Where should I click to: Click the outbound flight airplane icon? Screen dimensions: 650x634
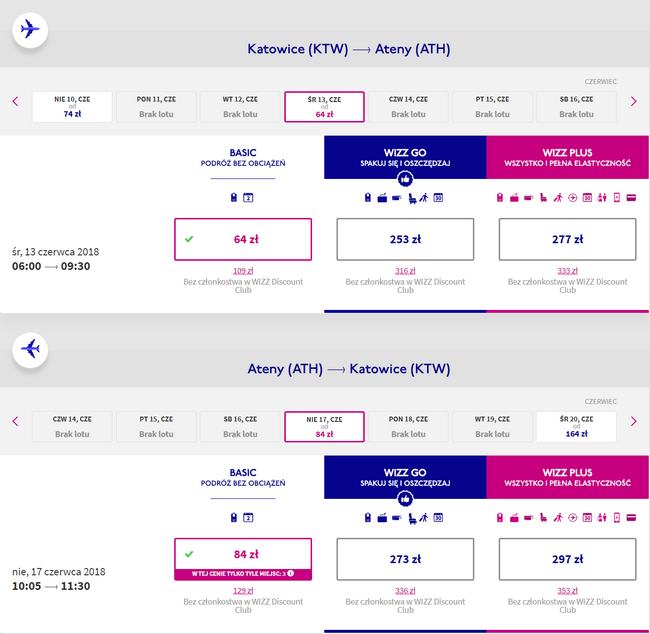tap(30, 30)
